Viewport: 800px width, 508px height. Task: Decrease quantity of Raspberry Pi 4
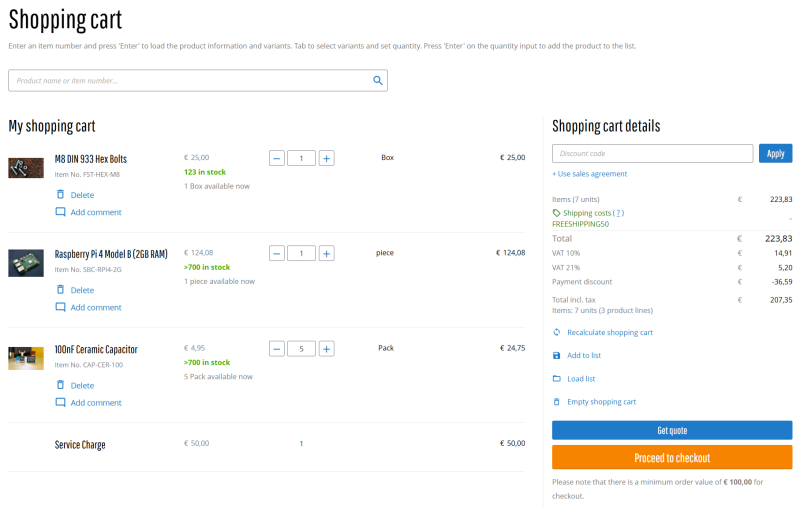[x=277, y=253]
